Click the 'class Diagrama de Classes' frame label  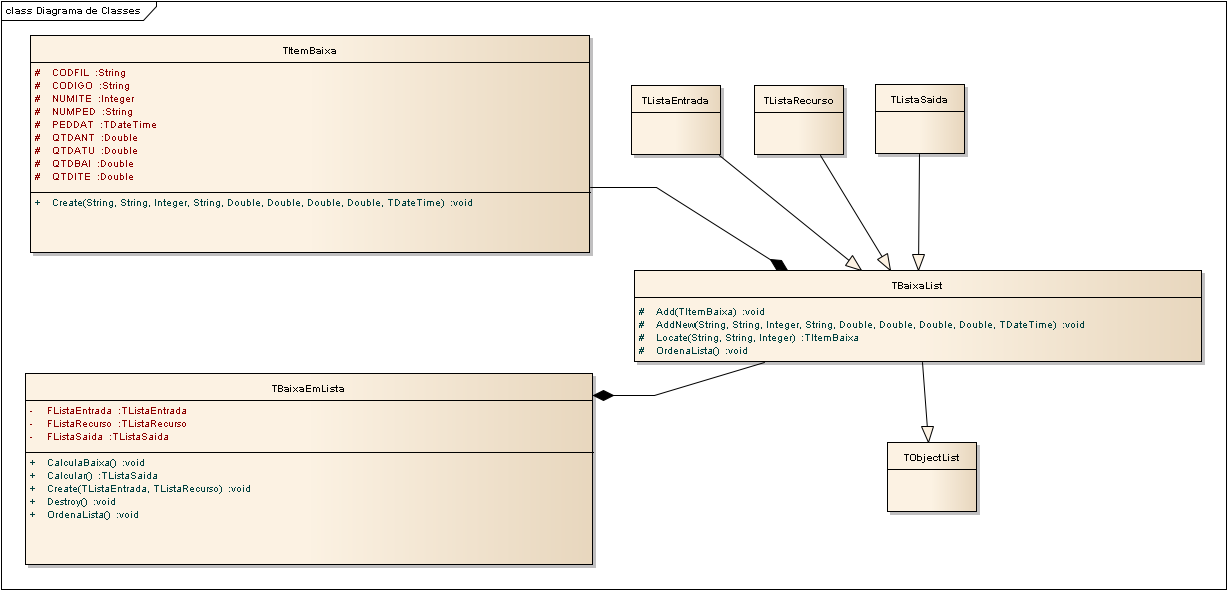73,11
